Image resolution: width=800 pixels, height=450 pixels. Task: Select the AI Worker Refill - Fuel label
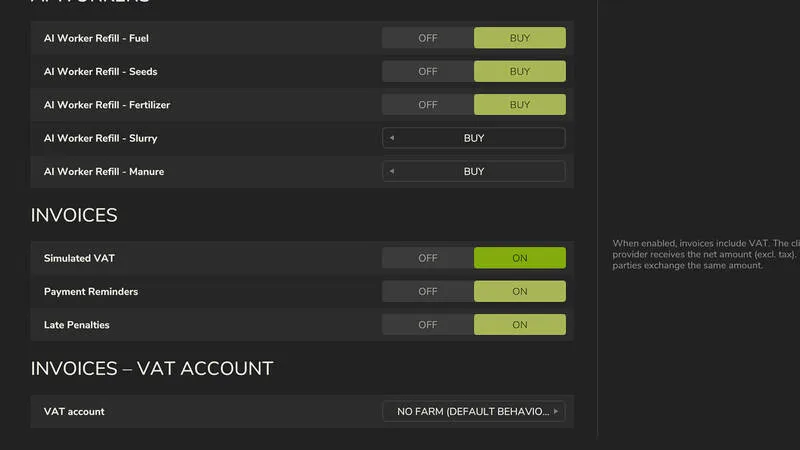coord(96,38)
